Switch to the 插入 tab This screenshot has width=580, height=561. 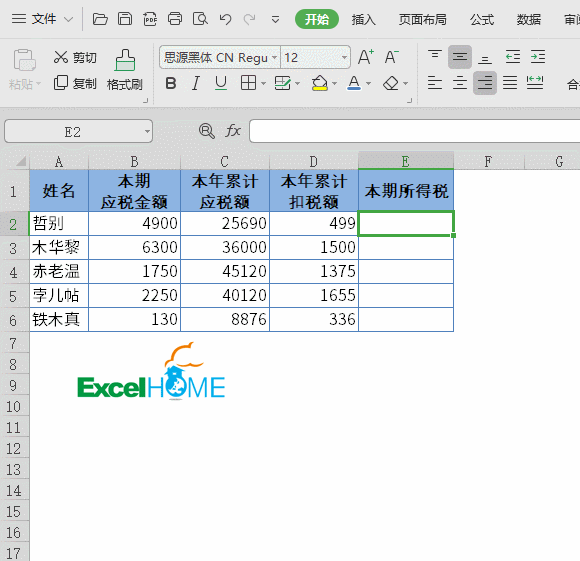(364, 19)
